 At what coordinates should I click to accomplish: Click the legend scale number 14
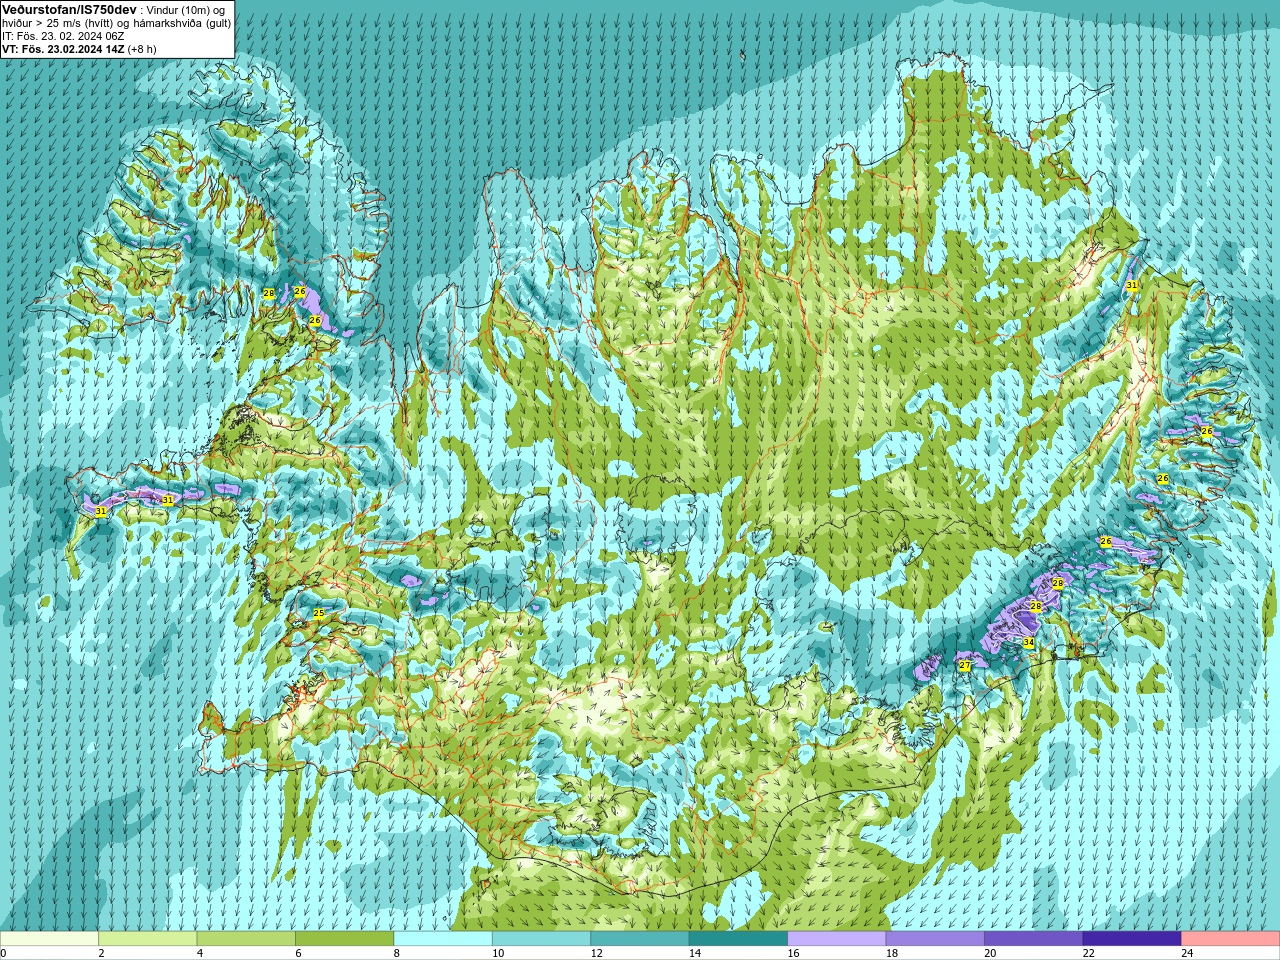coord(695,954)
